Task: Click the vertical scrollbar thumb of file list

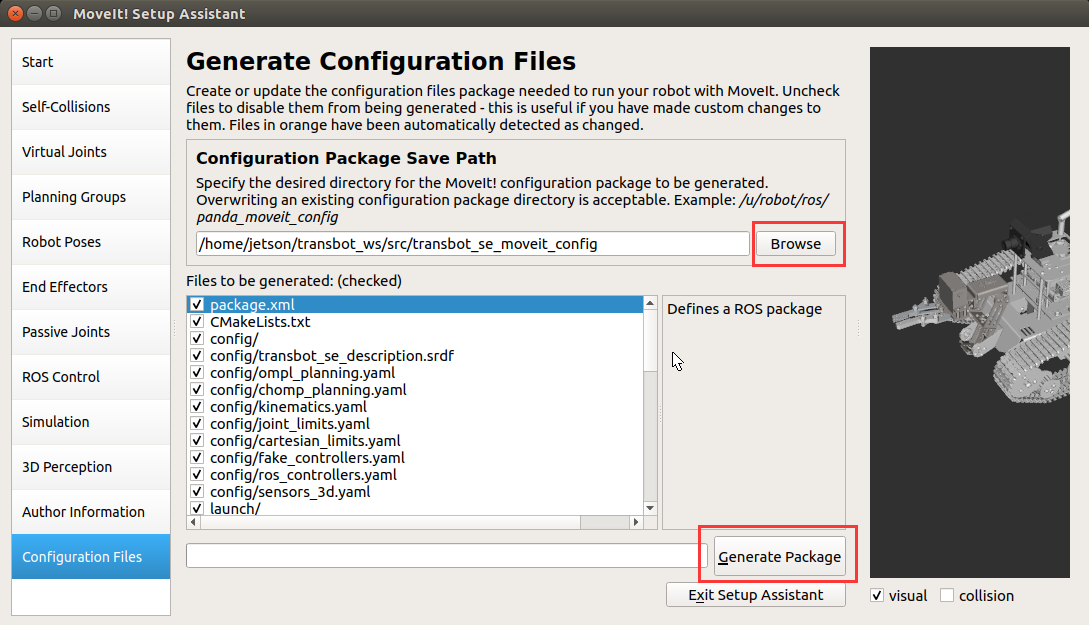Action: pos(650,340)
